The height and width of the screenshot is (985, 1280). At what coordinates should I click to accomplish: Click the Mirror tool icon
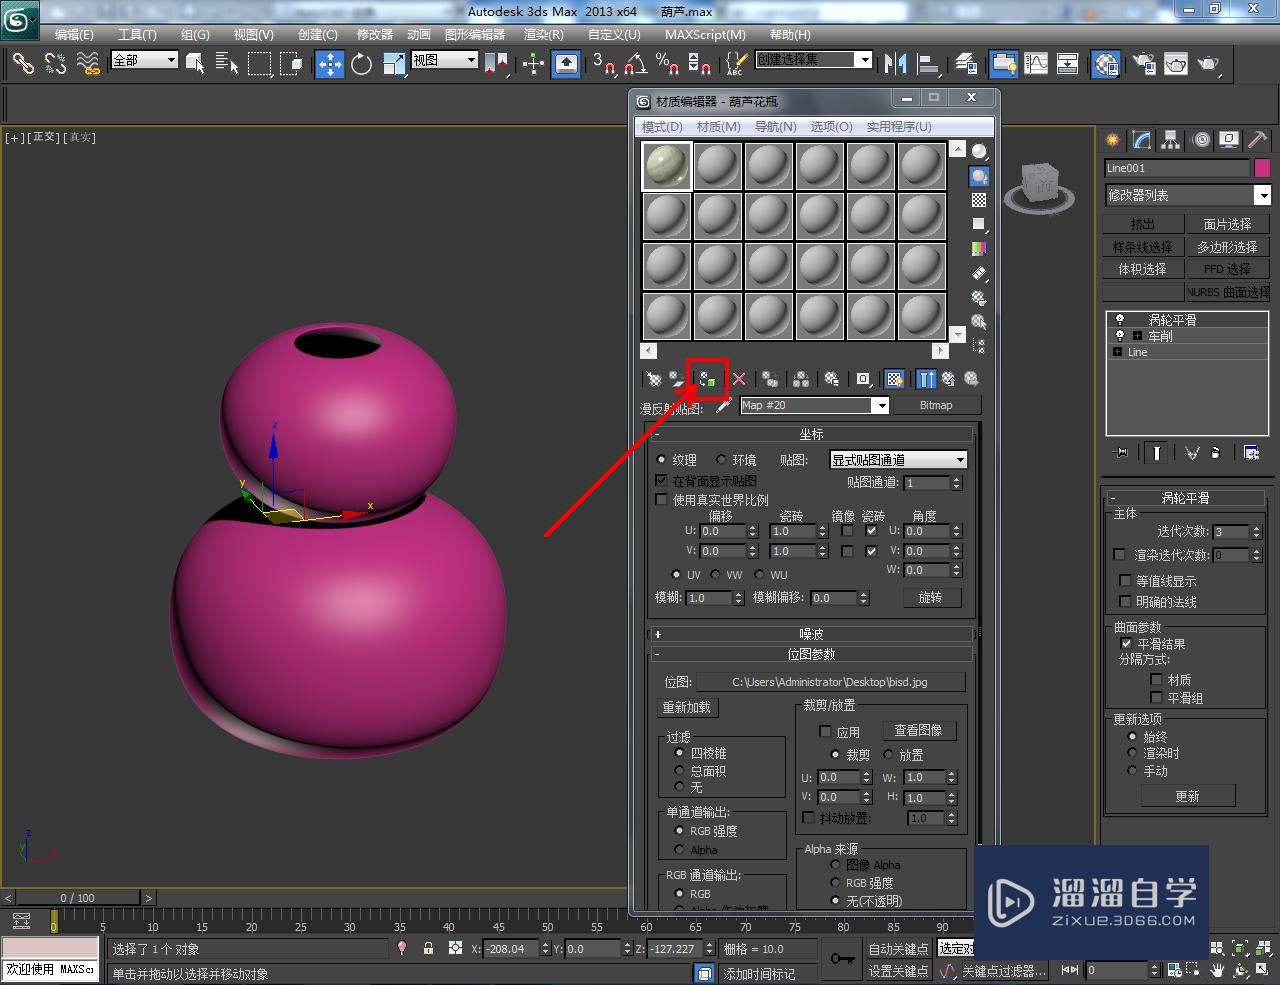point(895,64)
